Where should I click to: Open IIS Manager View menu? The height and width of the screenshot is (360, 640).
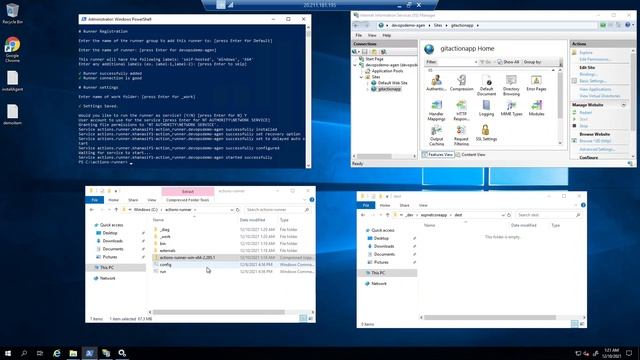pyautogui.click(x=372, y=36)
